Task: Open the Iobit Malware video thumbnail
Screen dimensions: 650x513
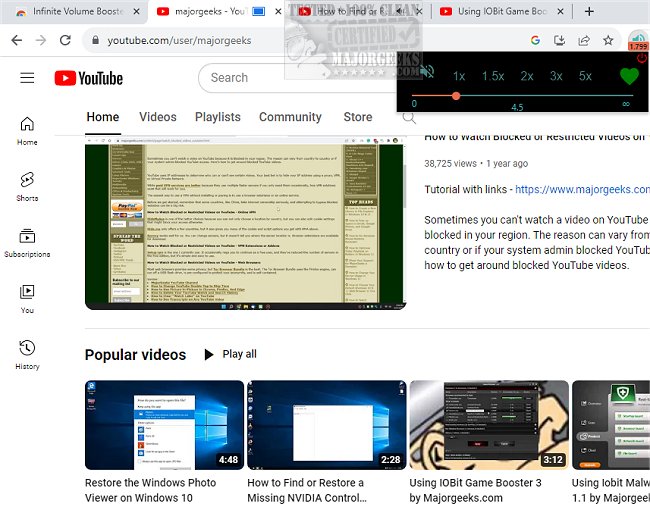Action: pyautogui.click(x=611, y=425)
